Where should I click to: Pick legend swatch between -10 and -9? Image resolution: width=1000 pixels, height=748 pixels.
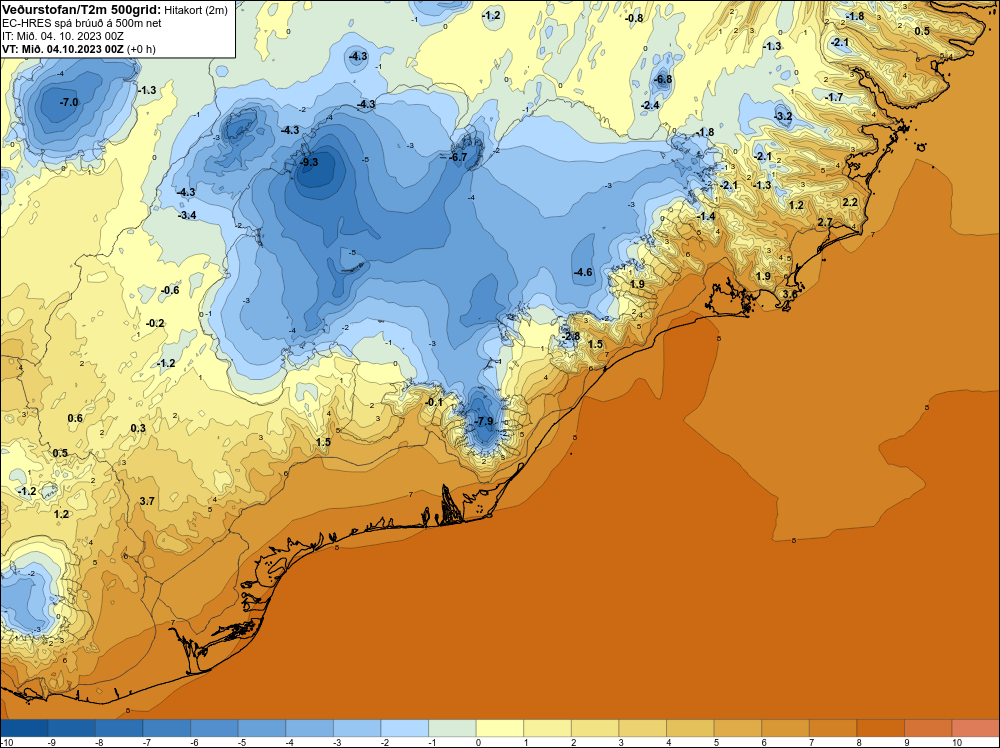(x=25, y=728)
